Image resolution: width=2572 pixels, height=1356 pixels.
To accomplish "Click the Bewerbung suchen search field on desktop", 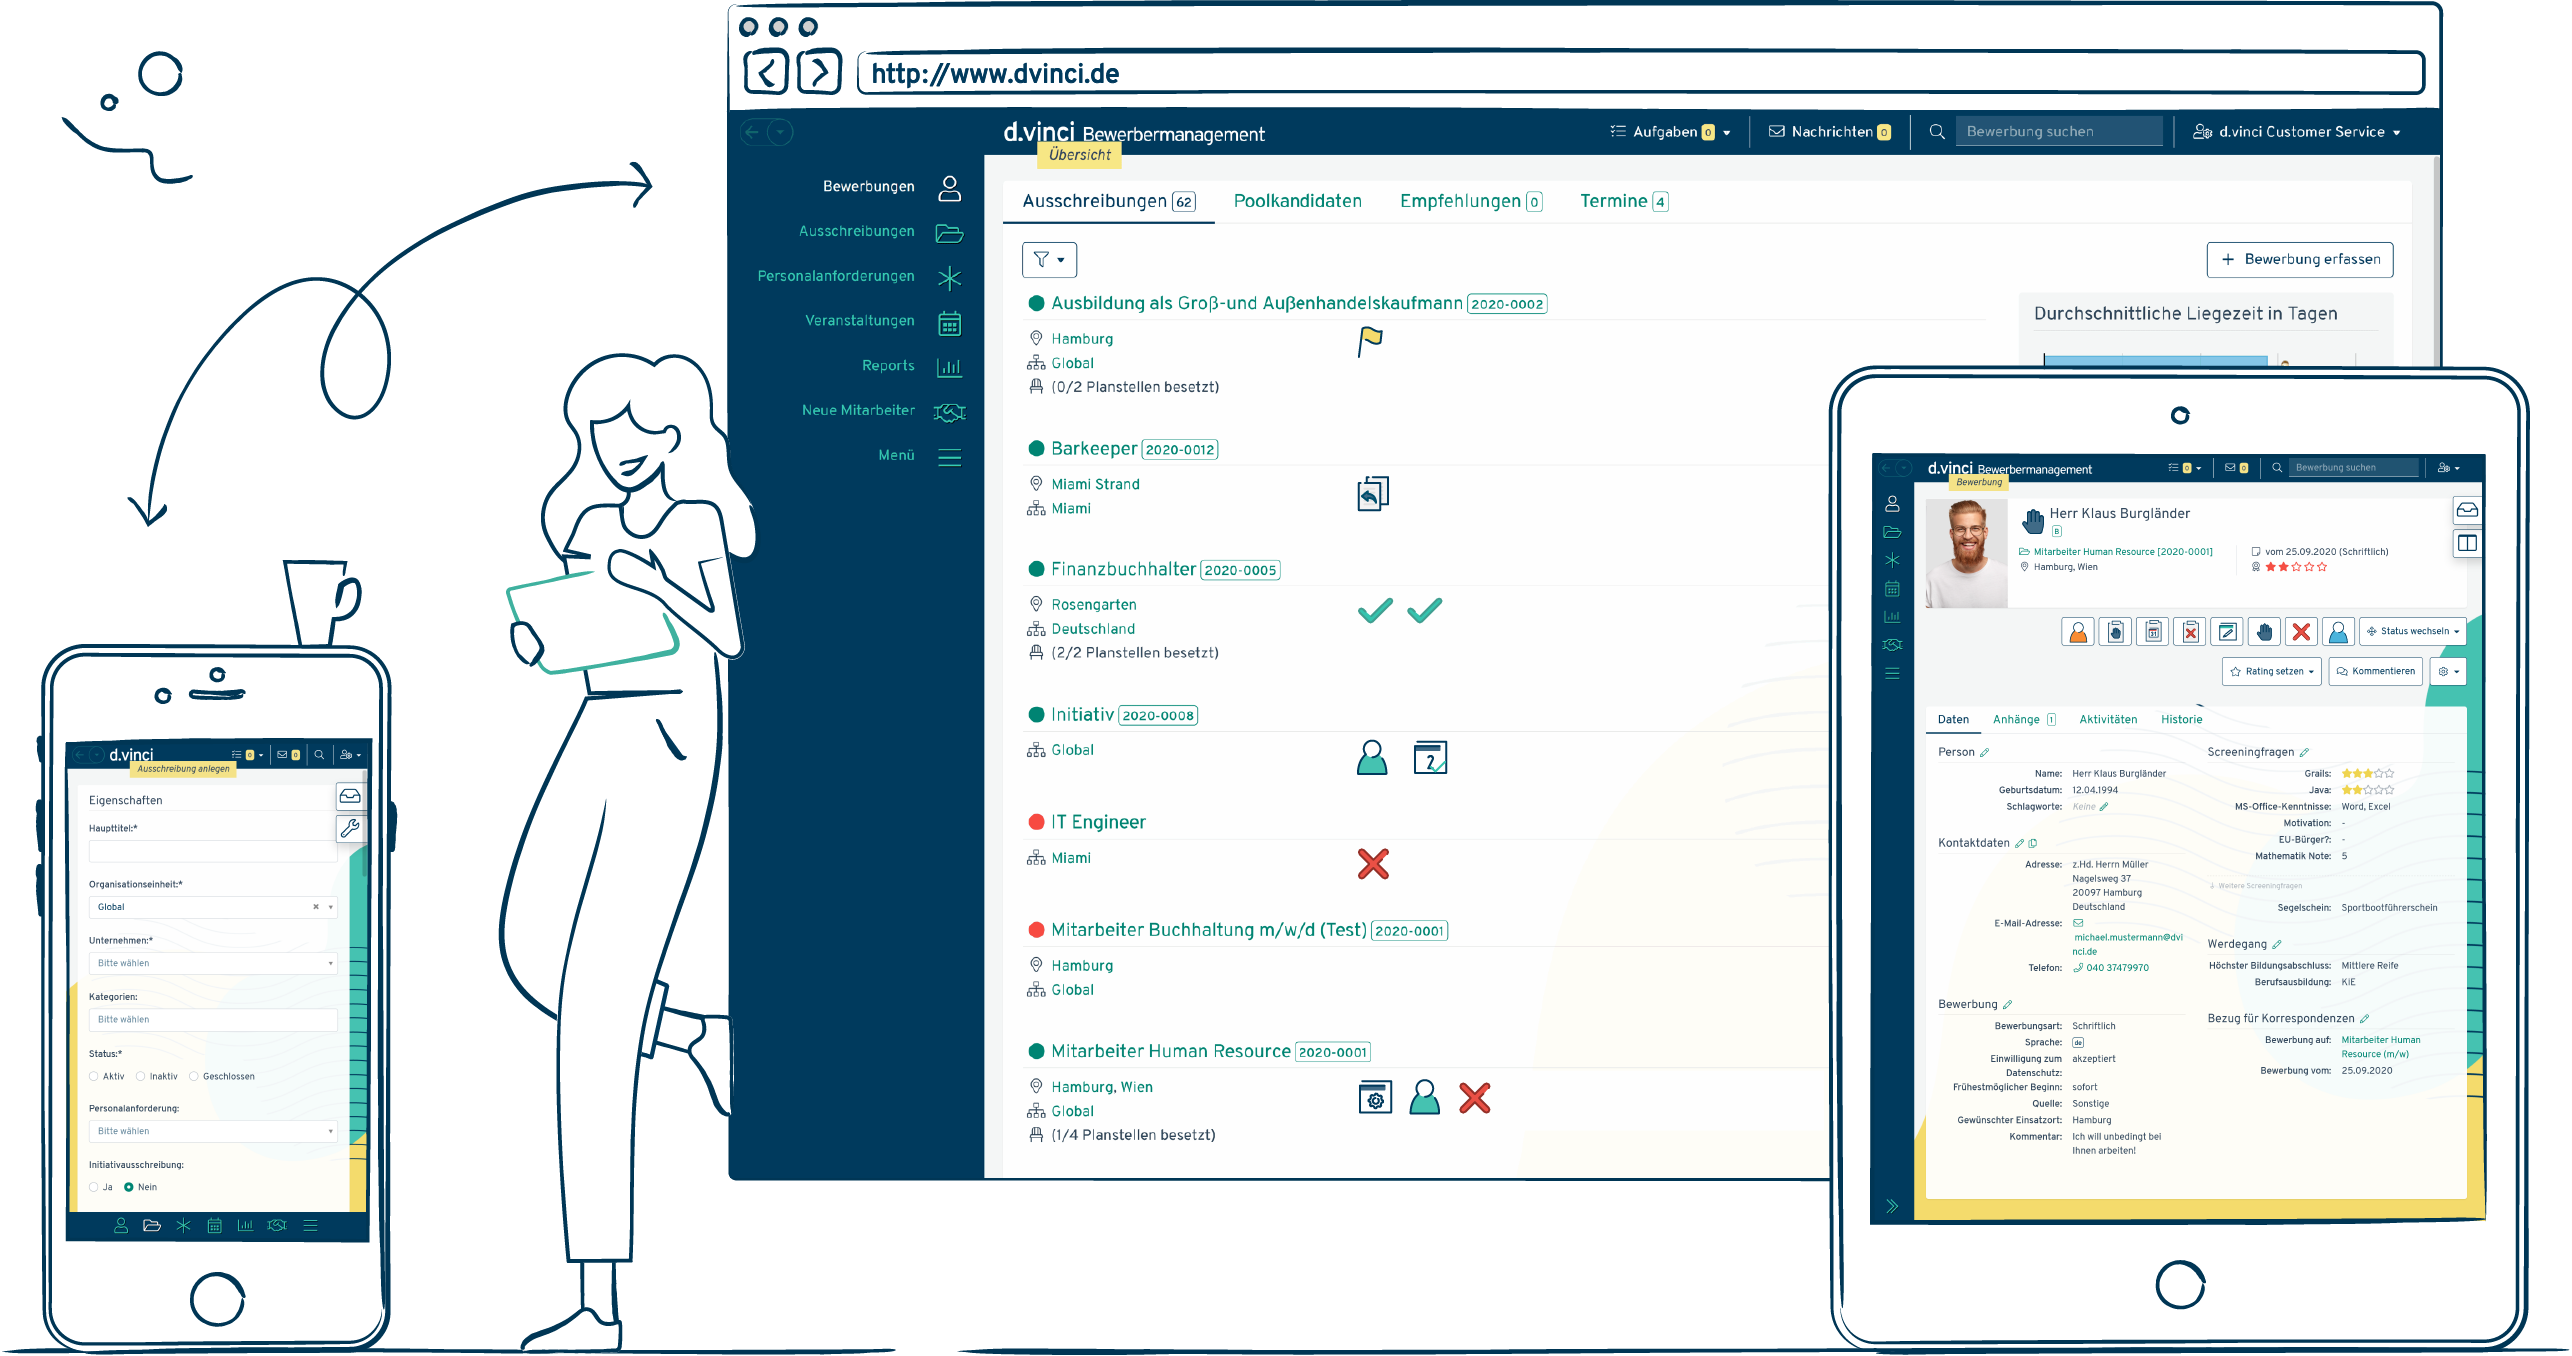I will [2058, 132].
